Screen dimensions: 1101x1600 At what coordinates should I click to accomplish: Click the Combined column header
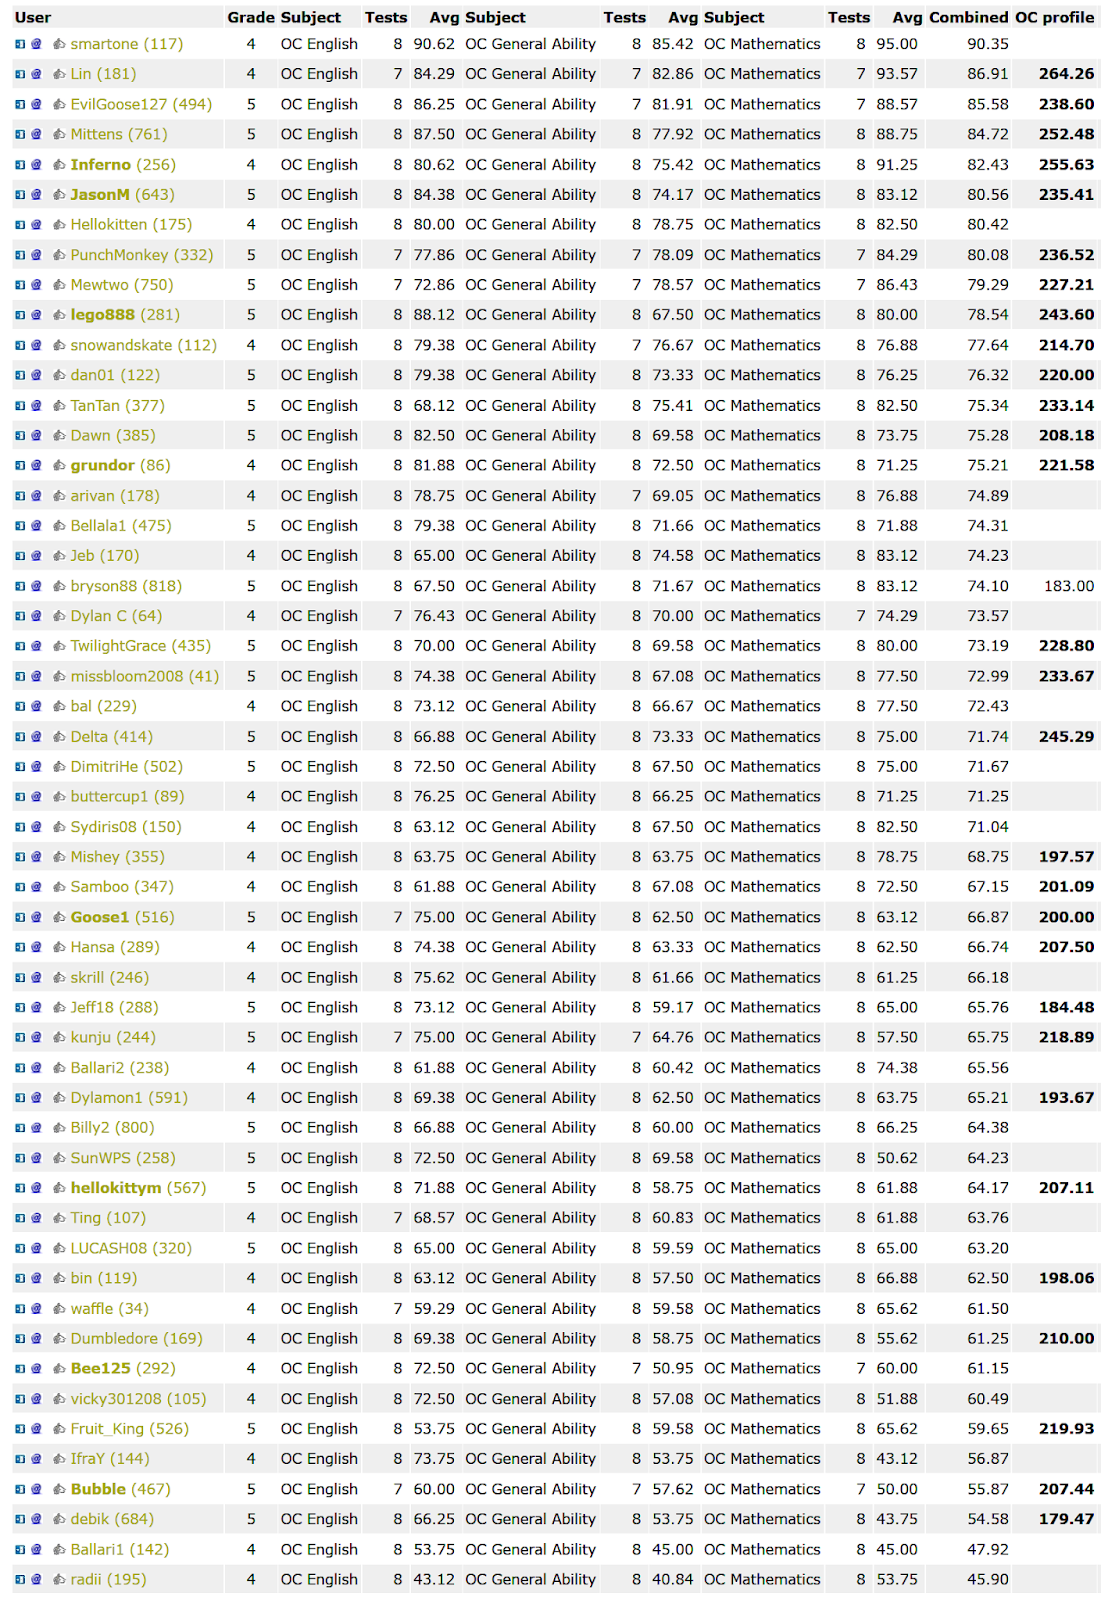tap(969, 17)
